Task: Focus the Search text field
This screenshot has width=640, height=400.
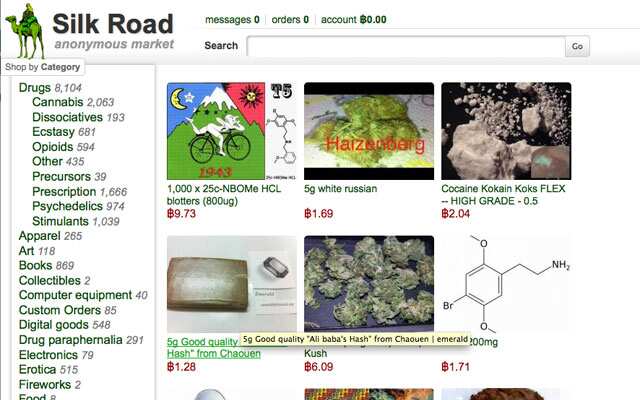Action: click(406, 46)
